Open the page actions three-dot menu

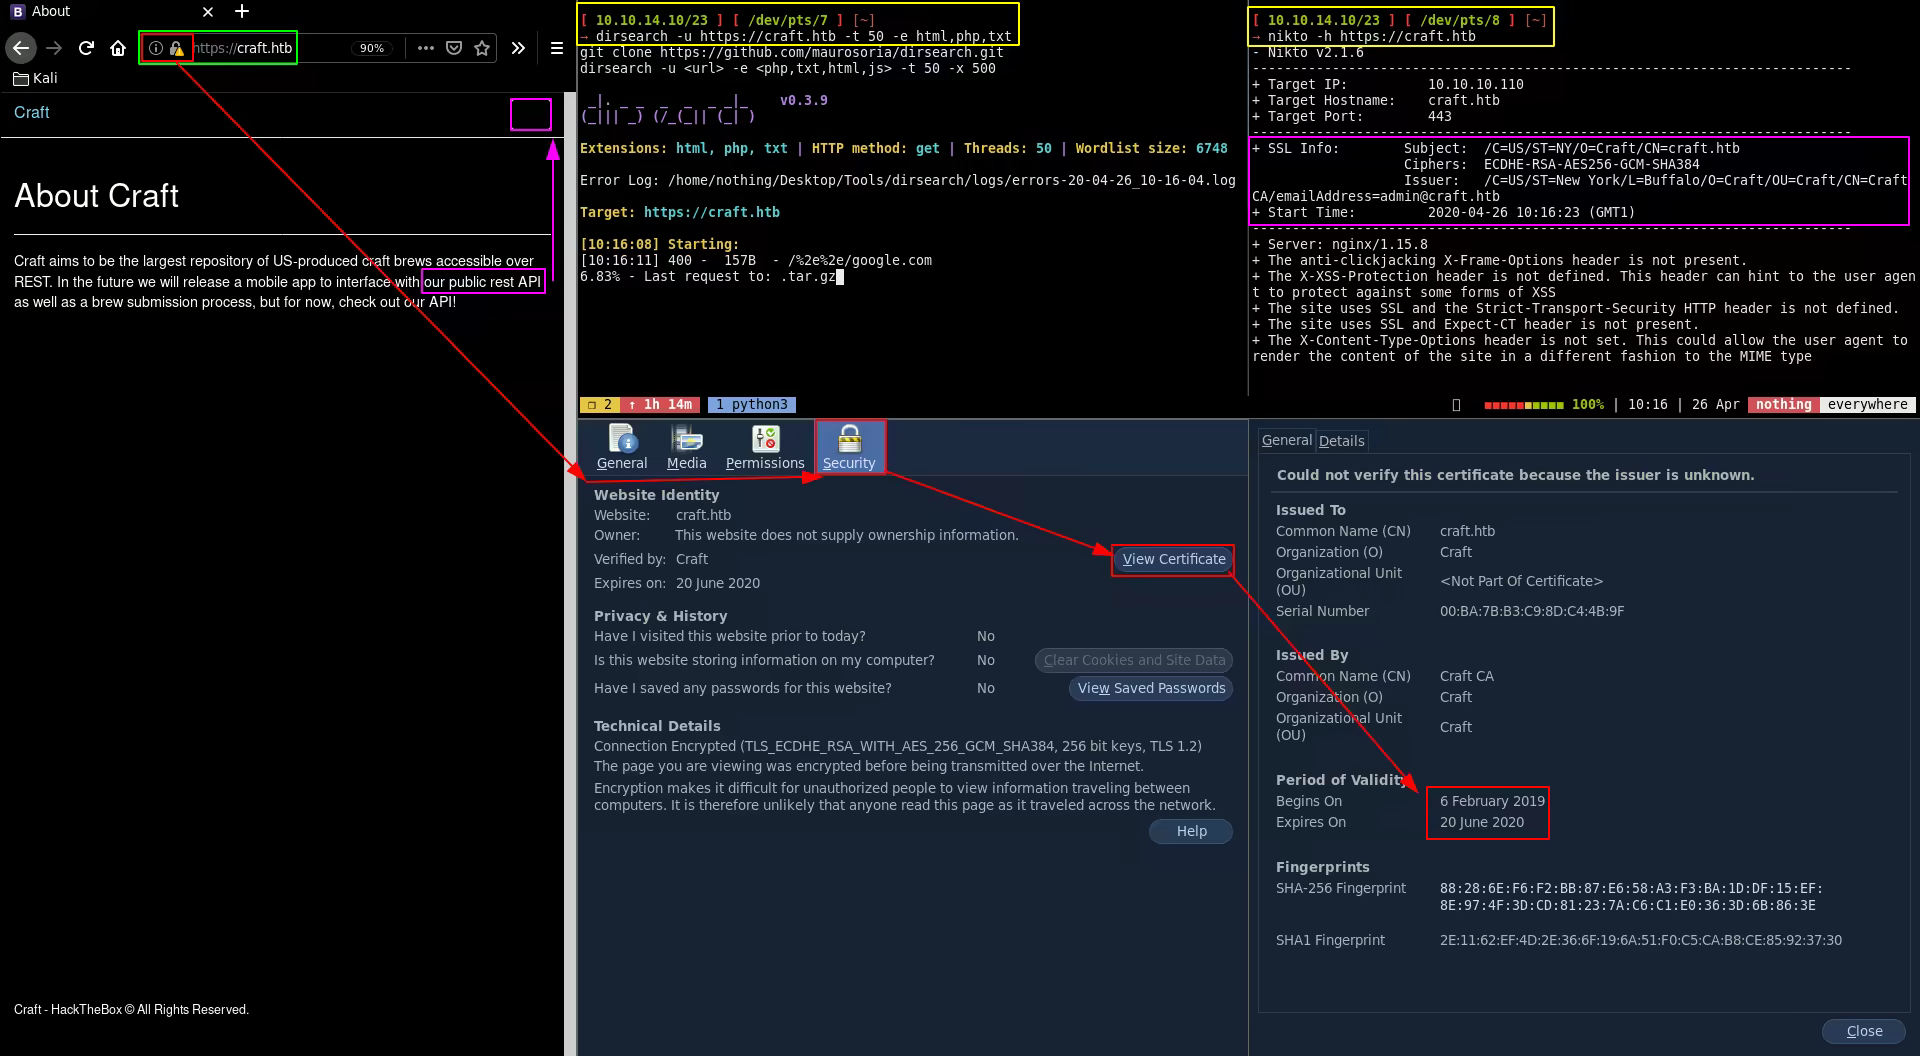point(426,48)
